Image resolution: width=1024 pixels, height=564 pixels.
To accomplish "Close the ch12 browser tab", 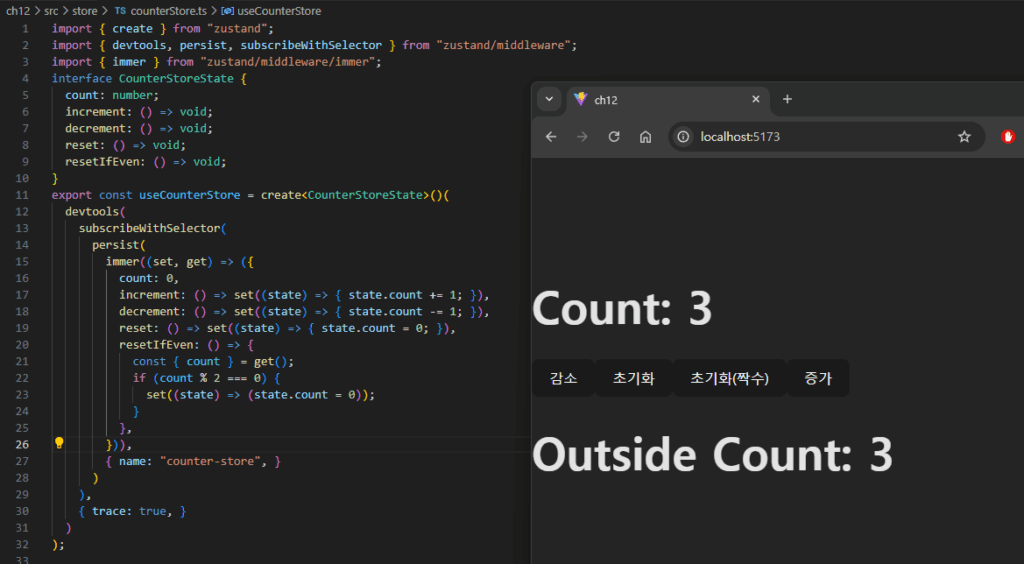I will click(x=756, y=99).
